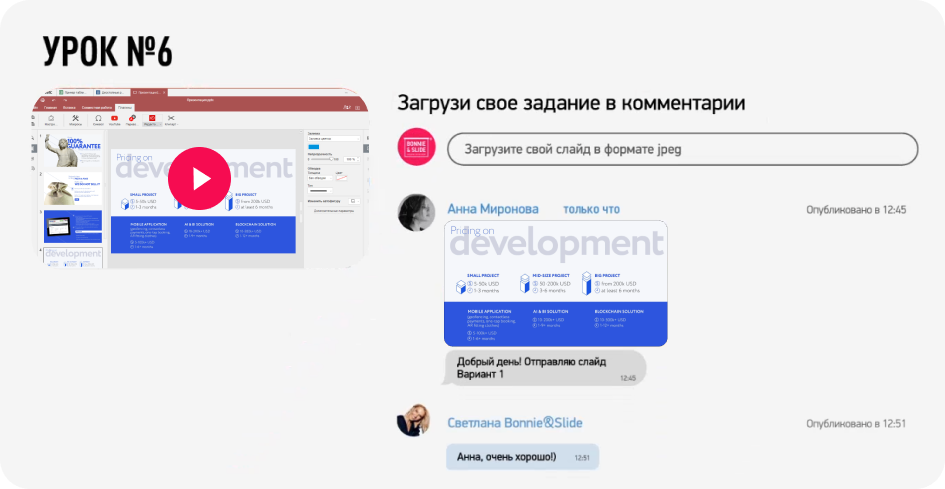This screenshot has height=489, width=945.
Task: Open Анна Миронова's profile avatar
Action: click(x=415, y=211)
